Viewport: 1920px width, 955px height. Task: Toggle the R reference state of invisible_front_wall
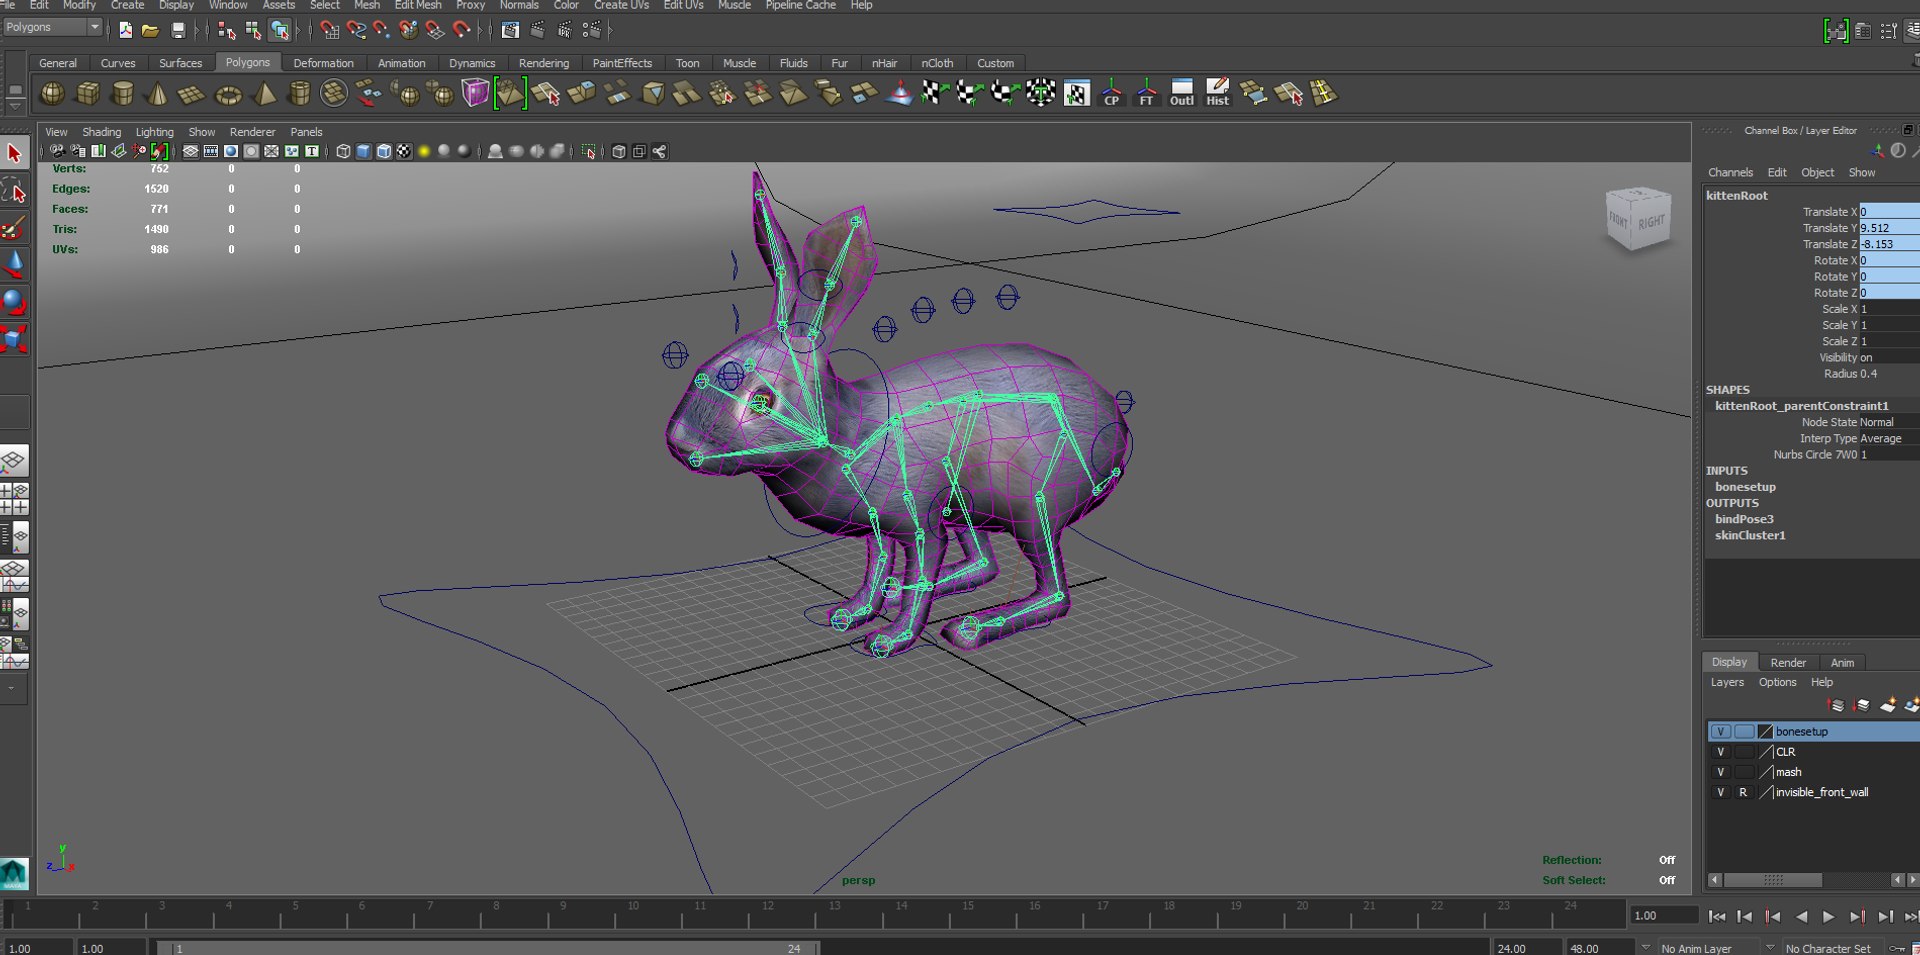[x=1743, y=792]
